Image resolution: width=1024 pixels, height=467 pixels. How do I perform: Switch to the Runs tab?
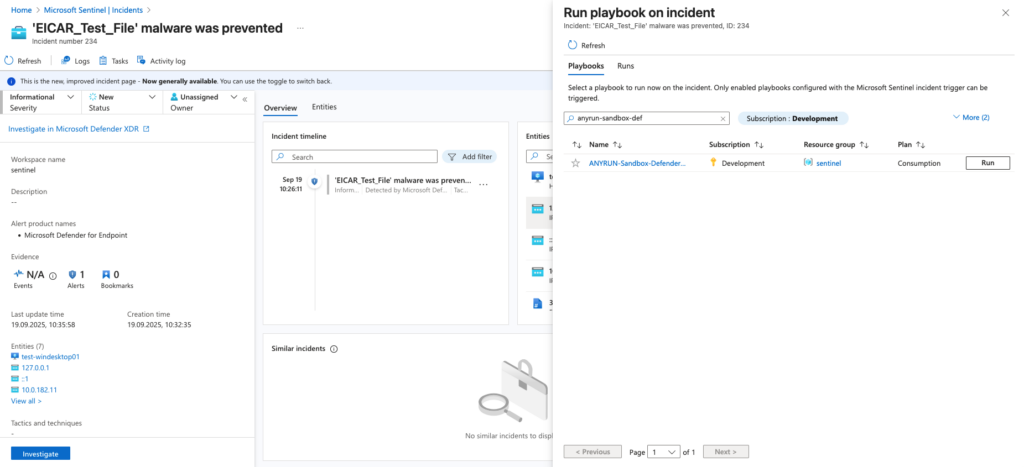click(x=625, y=66)
